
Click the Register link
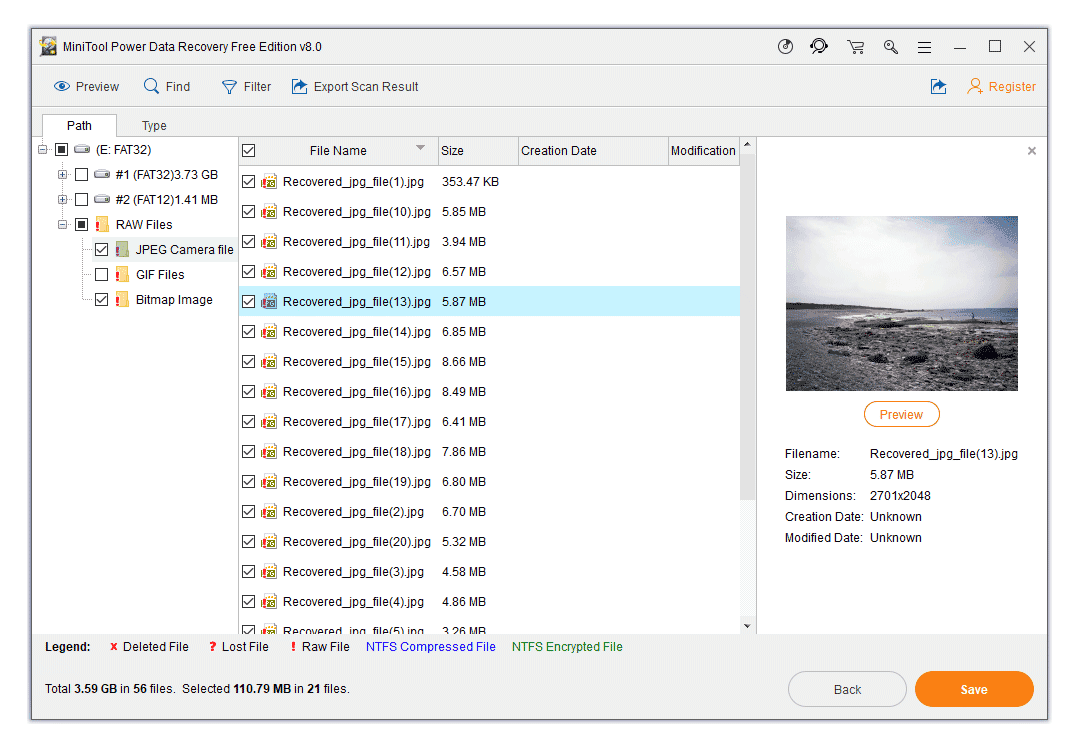[x=1012, y=87]
